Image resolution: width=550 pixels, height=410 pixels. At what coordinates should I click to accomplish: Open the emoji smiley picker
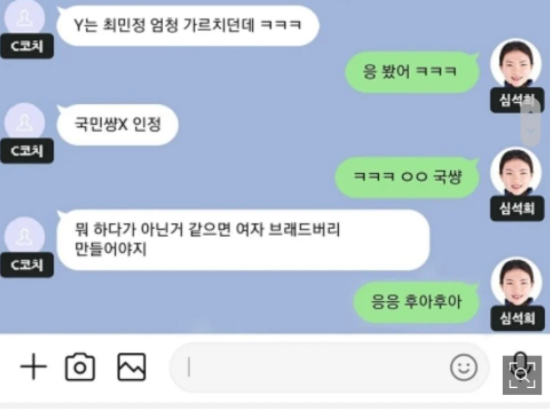point(463,367)
